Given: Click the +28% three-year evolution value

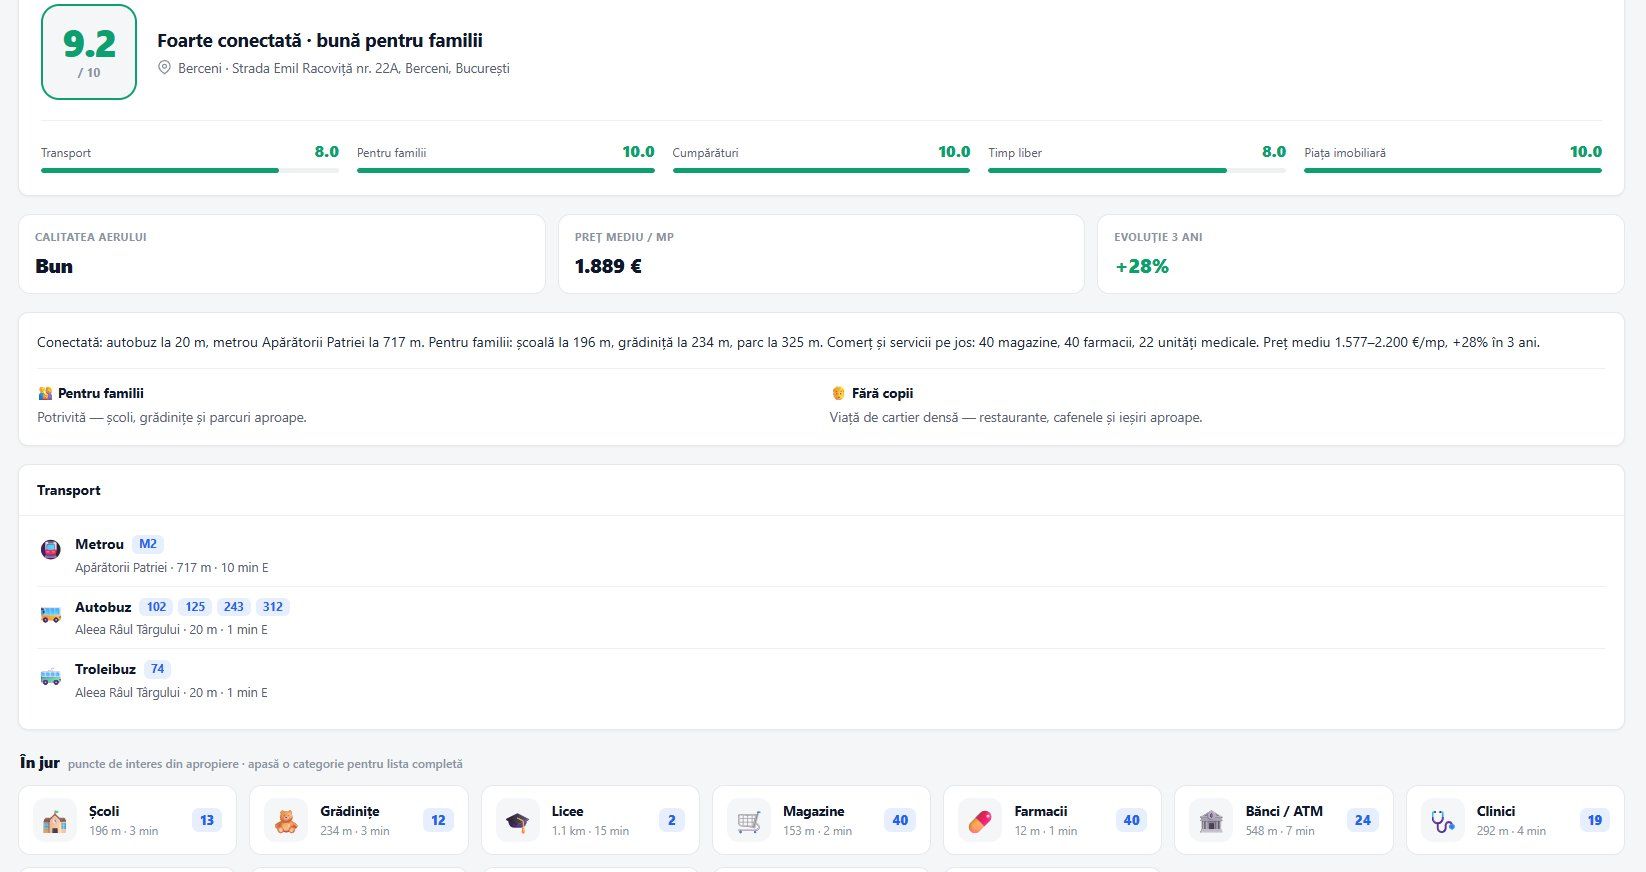Looking at the screenshot, I should click(1142, 266).
